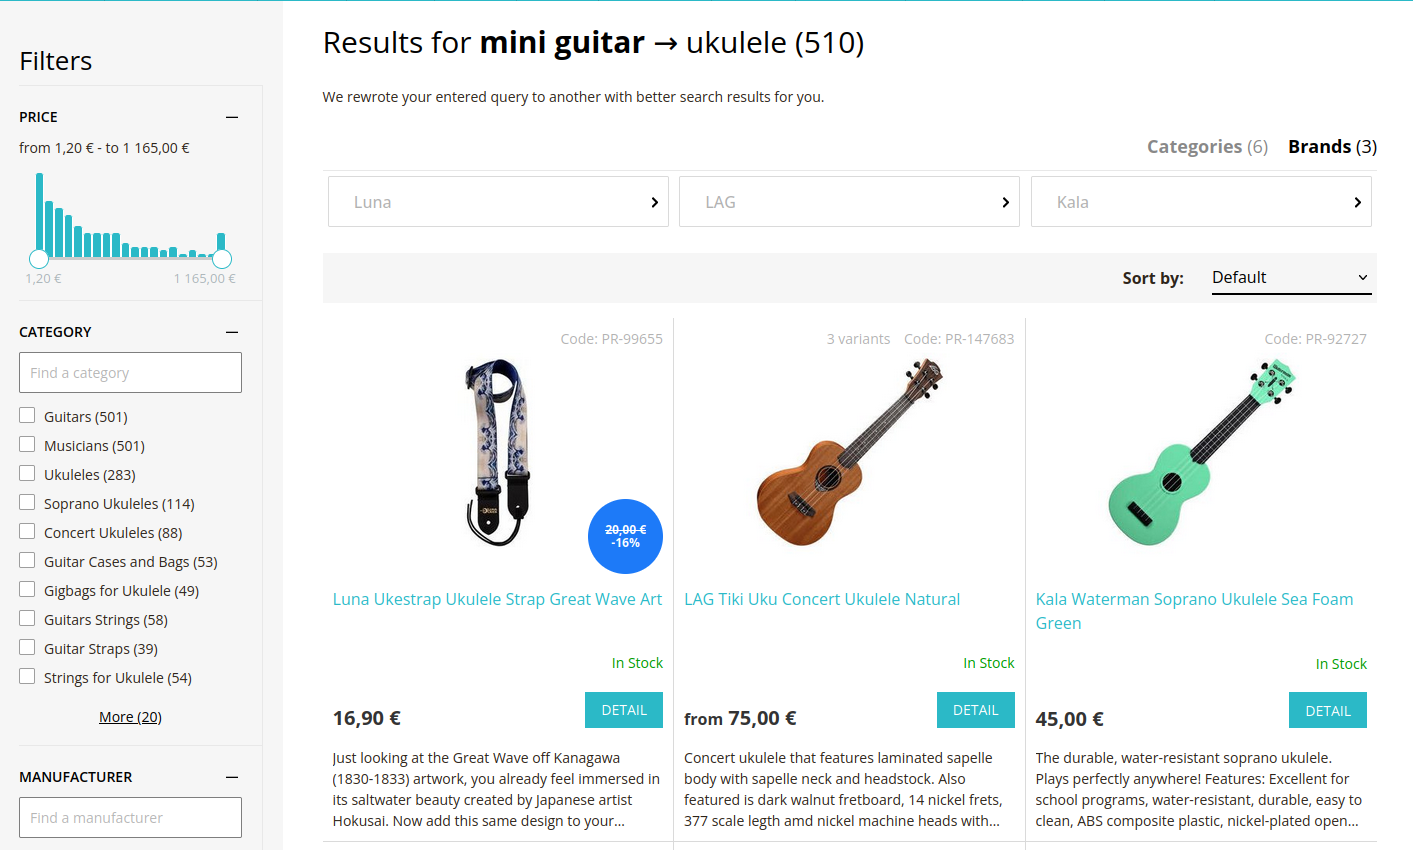Screen dimensions: 1413x850
Task: Open the LAG Tiki Uku ukulele image
Action: click(849, 452)
